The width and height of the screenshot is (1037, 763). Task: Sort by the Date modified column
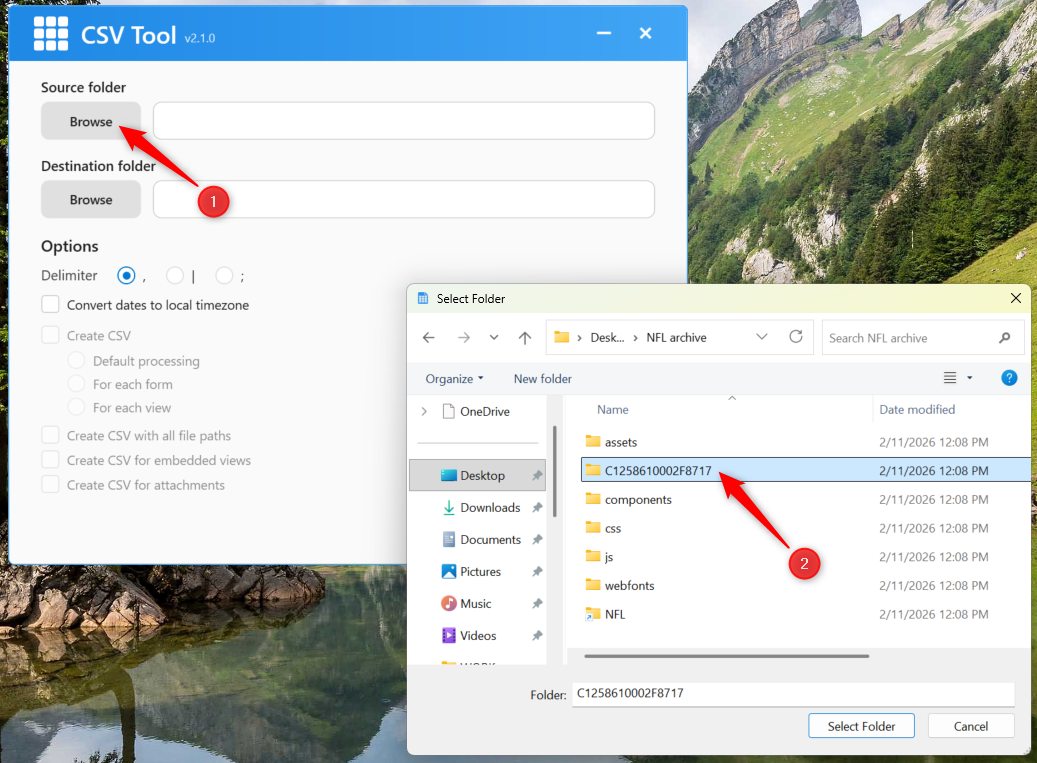(917, 410)
